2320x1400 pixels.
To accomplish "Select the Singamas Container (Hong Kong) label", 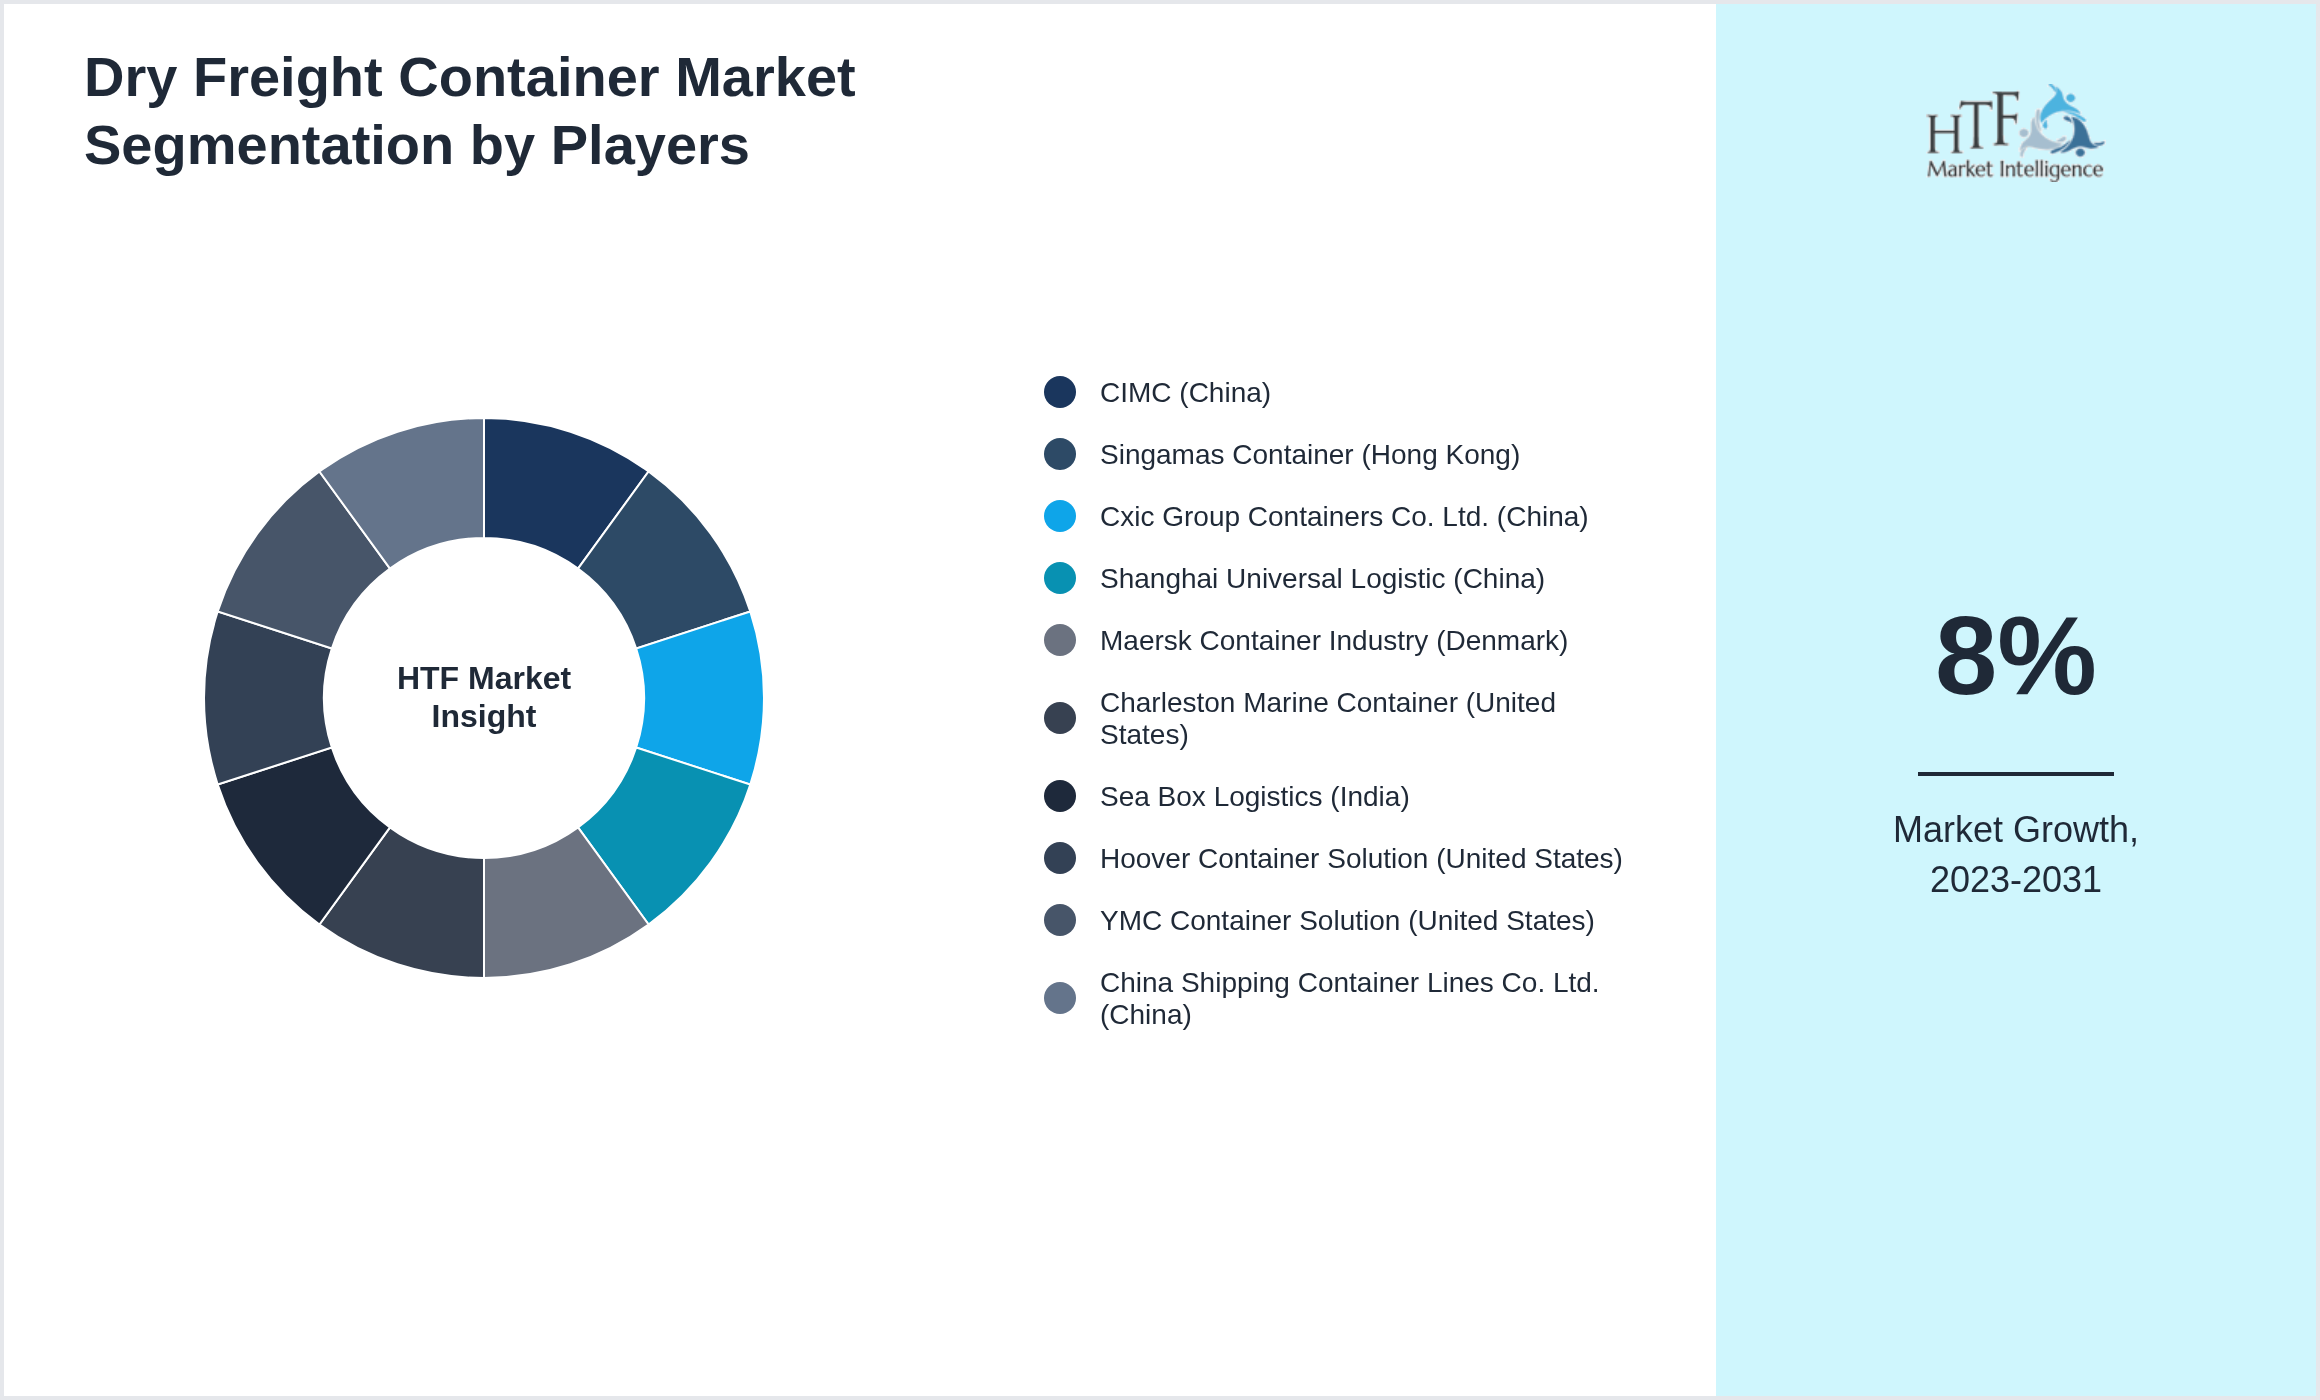I will coord(1310,455).
